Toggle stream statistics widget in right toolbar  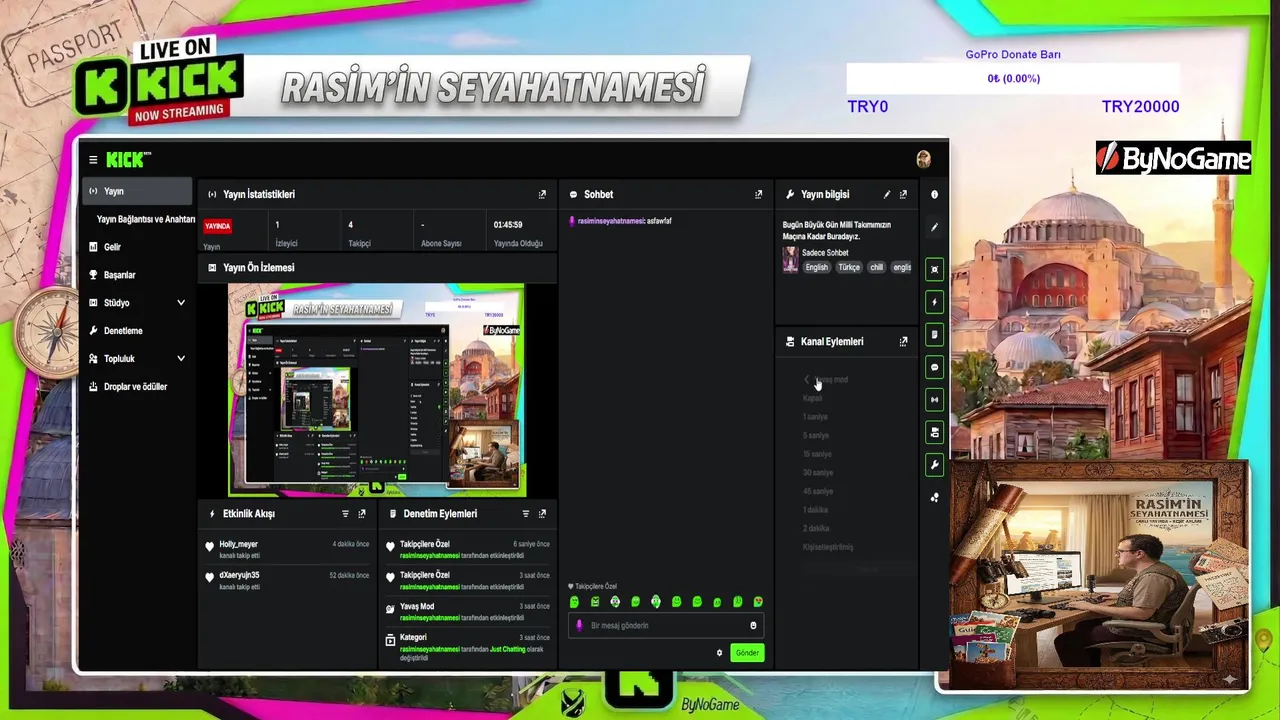(x=935, y=400)
